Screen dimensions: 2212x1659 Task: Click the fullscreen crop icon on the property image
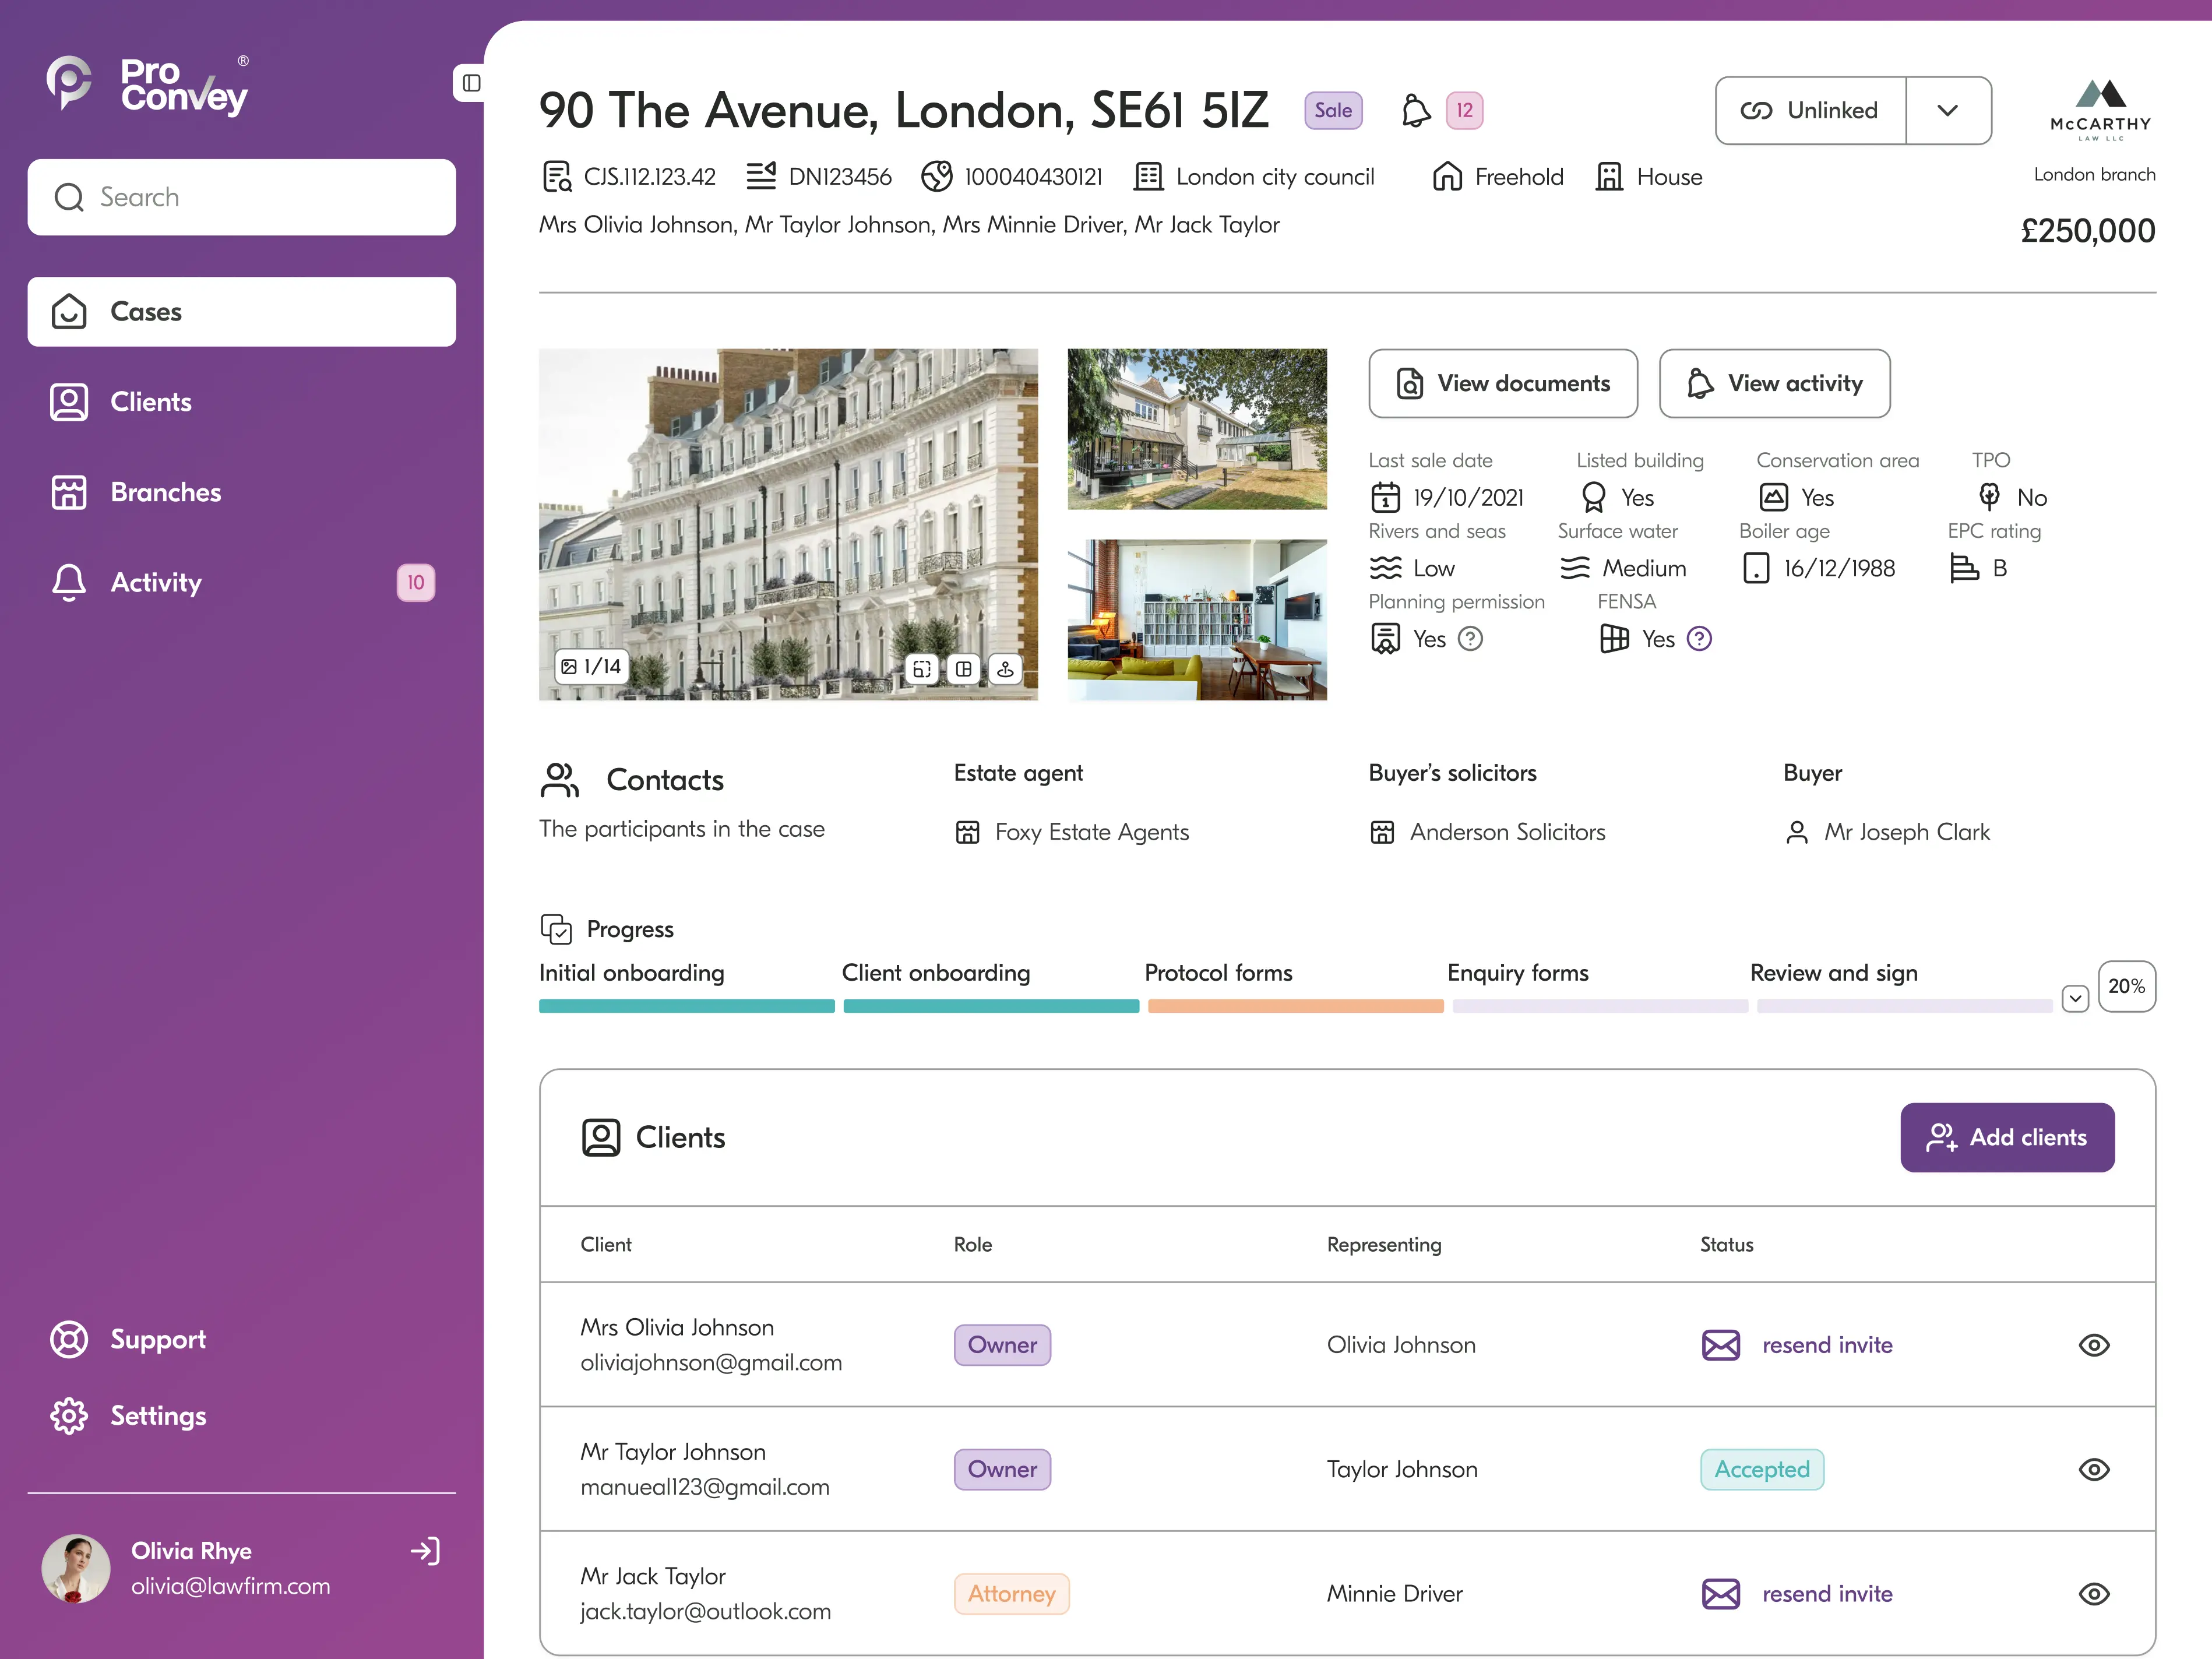coord(921,669)
